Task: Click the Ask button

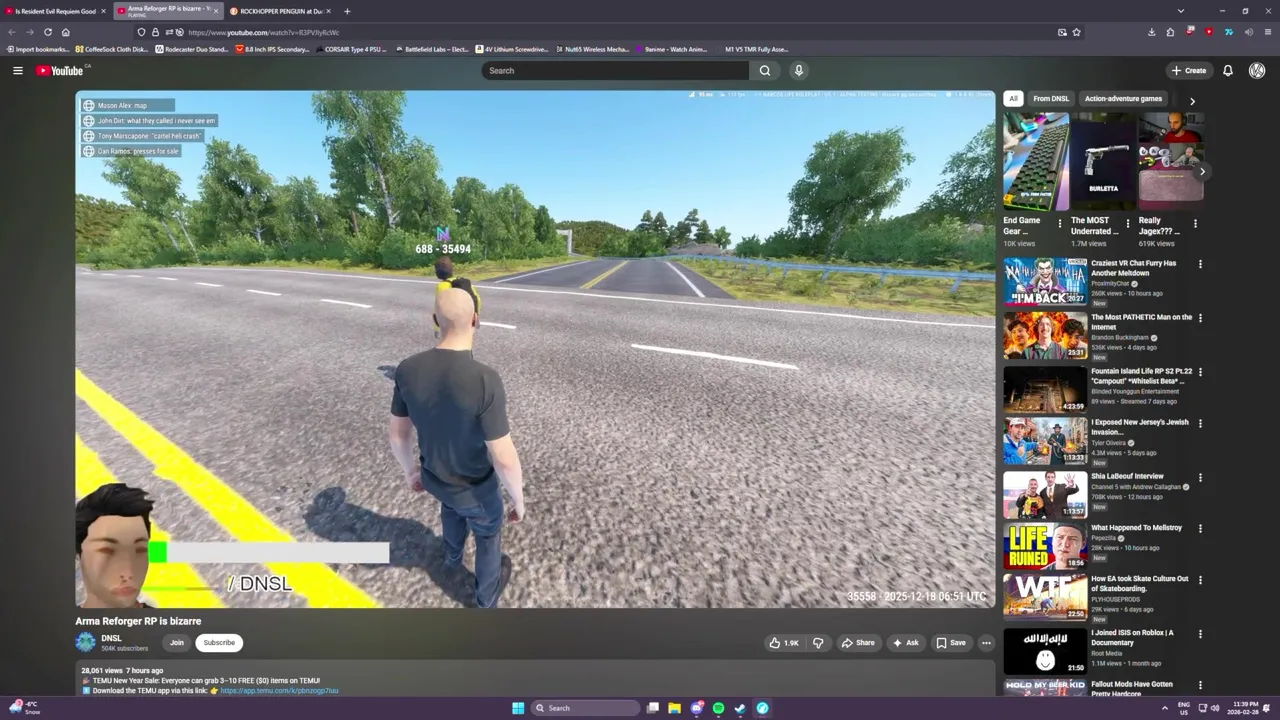Action: (x=905, y=643)
